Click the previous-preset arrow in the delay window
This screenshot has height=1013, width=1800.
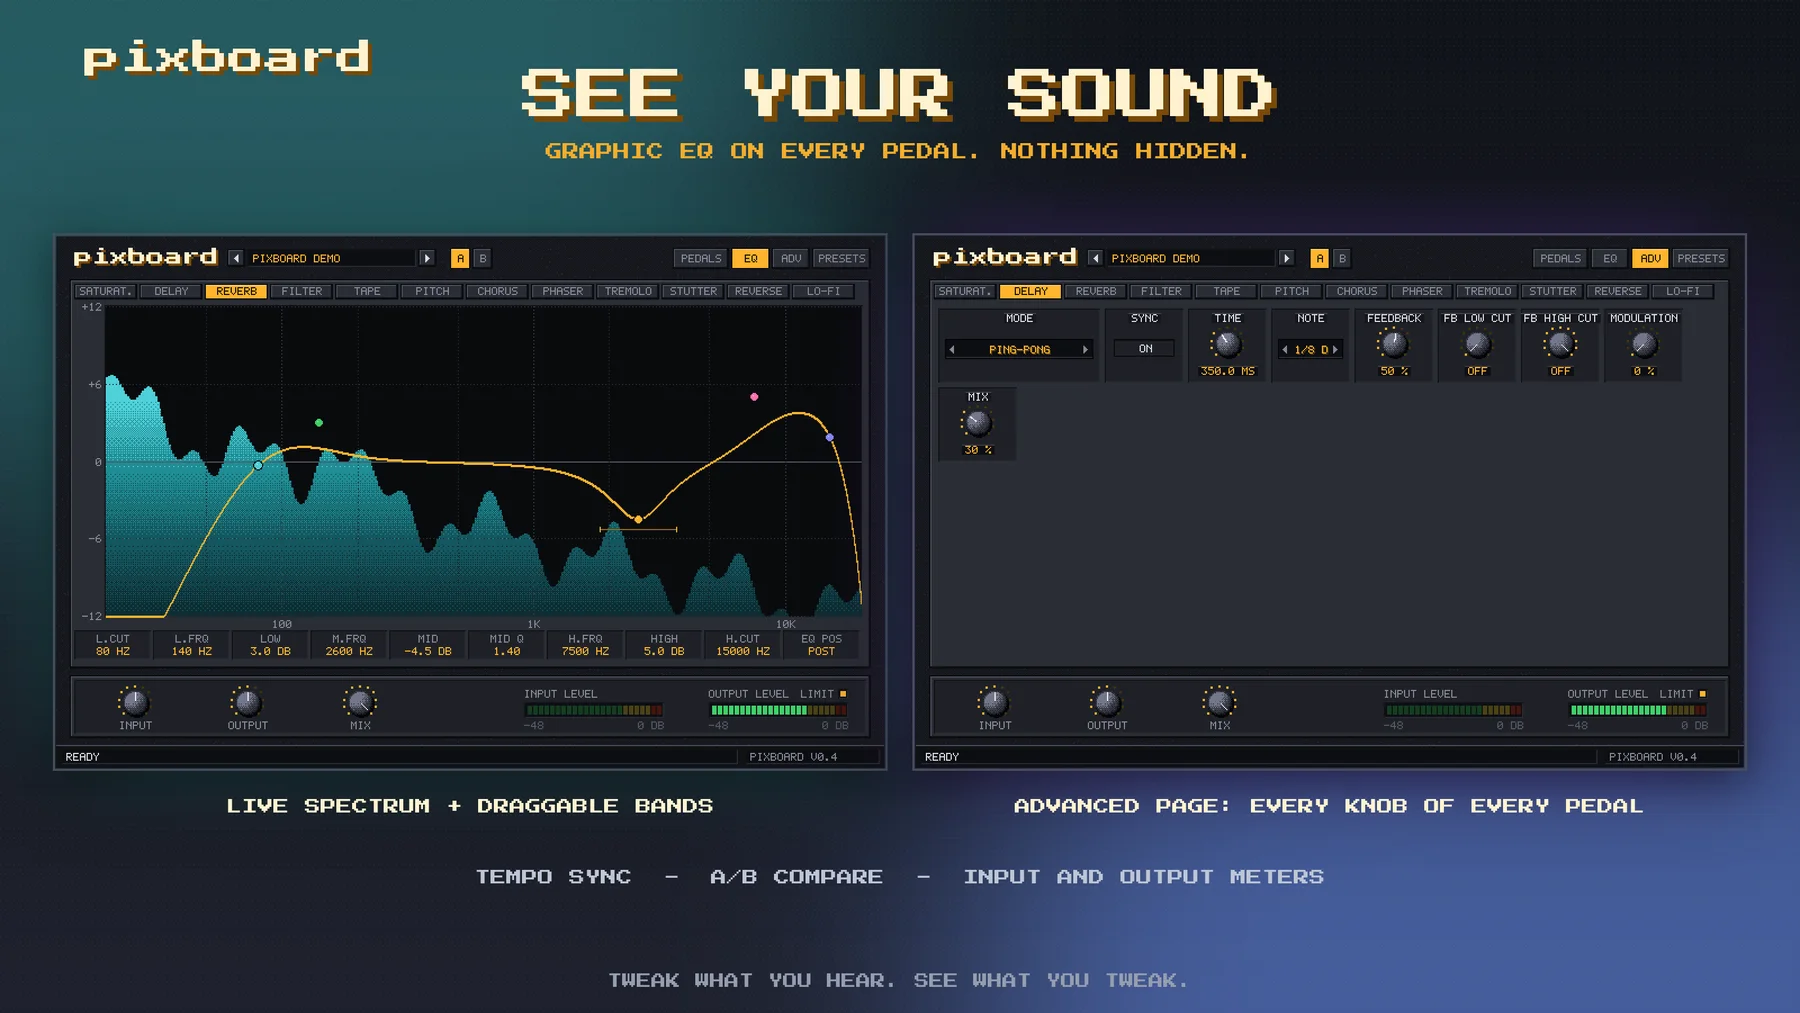pos(1095,258)
